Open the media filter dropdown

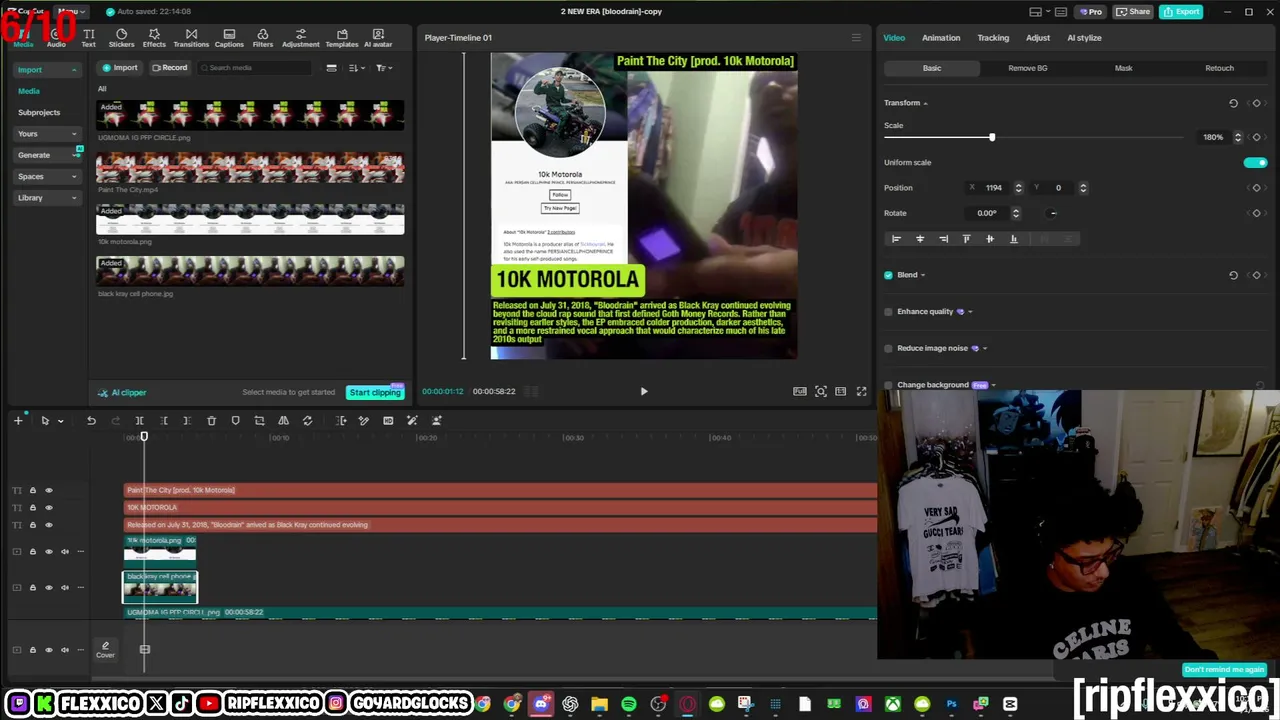pyautogui.click(x=383, y=68)
